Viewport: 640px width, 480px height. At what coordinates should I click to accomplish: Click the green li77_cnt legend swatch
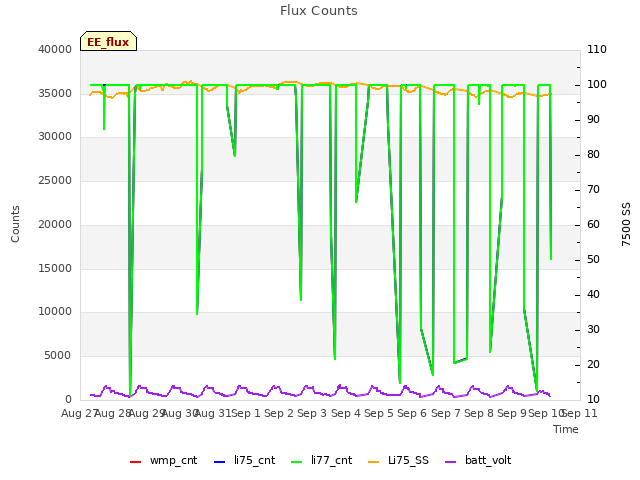click(297, 462)
